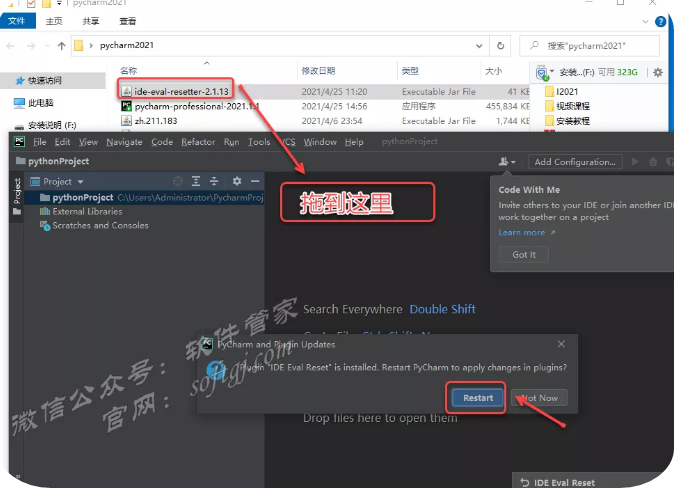
Task: Click the Explorer up-directory arrow
Action: click(61, 45)
